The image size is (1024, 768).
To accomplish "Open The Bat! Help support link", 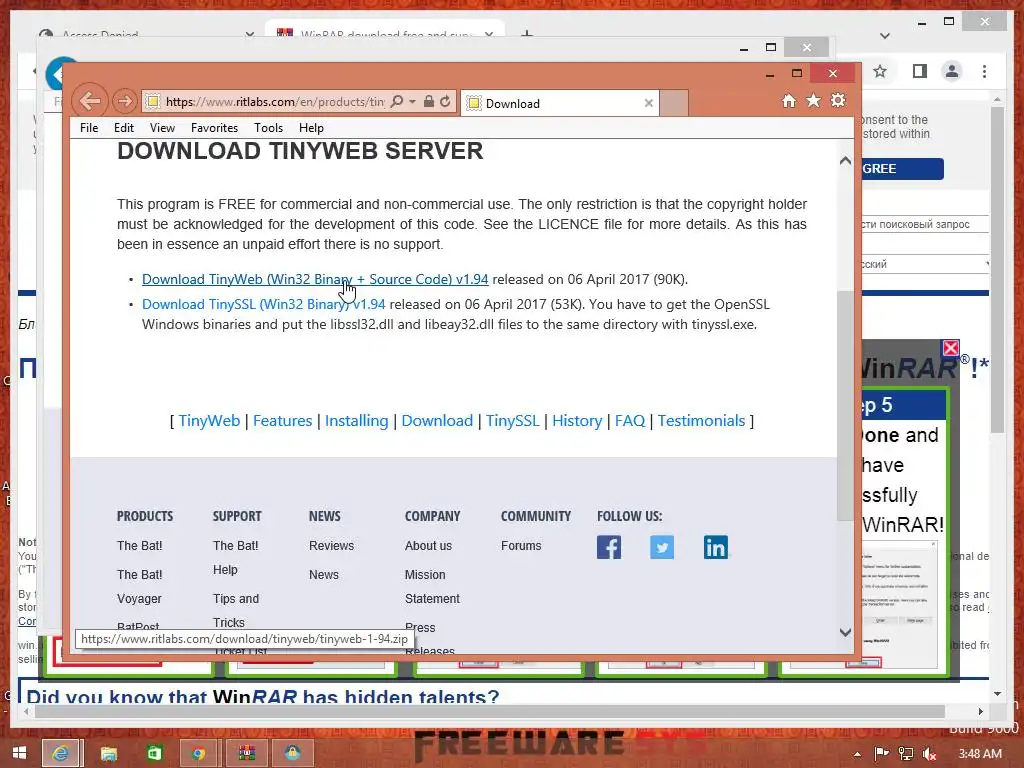I will click(236, 558).
